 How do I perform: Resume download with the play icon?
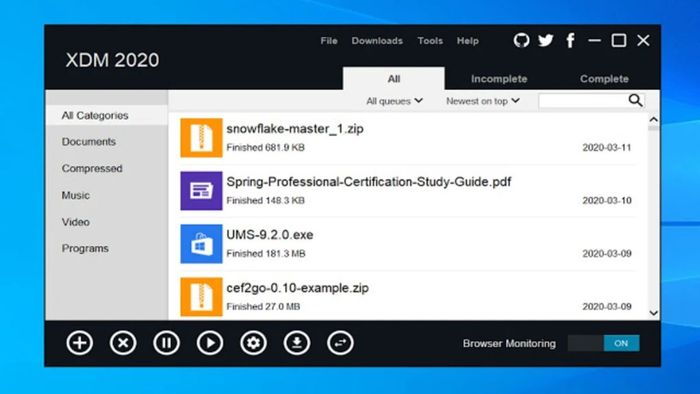pyautogui.click(x=210, y=343)
